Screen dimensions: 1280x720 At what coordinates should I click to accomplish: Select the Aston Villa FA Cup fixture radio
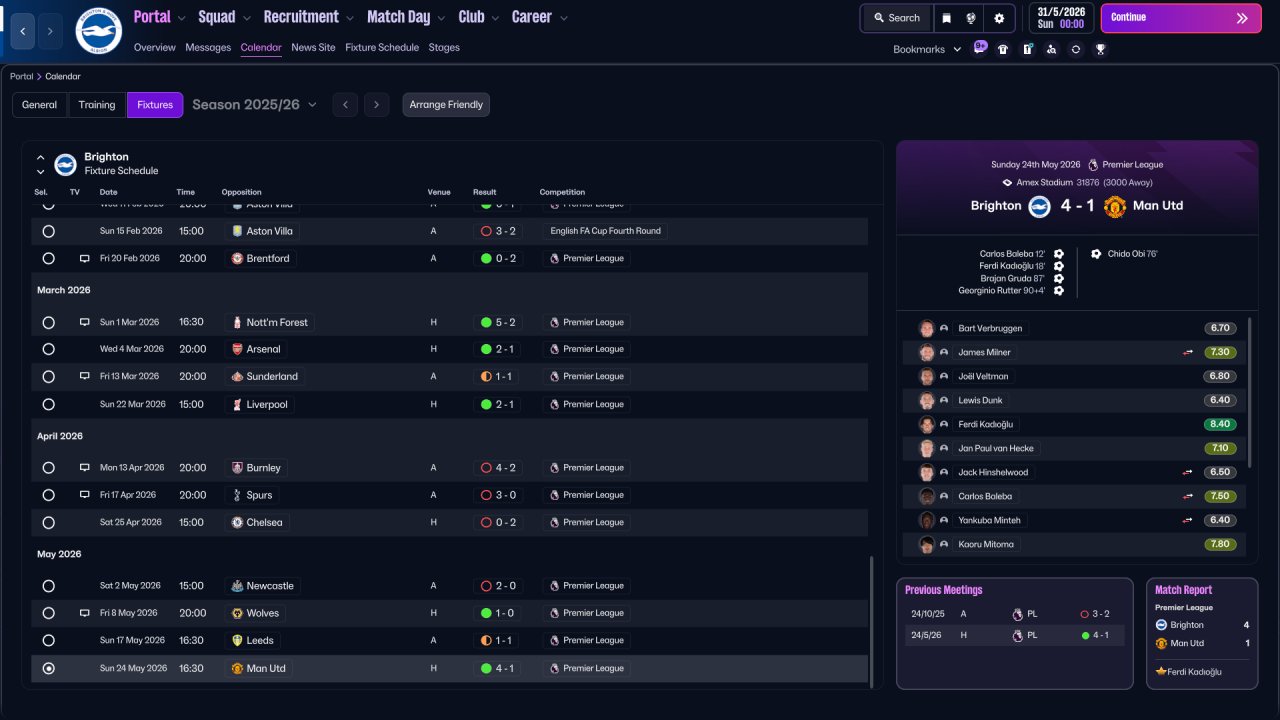(x=48, y=231)
